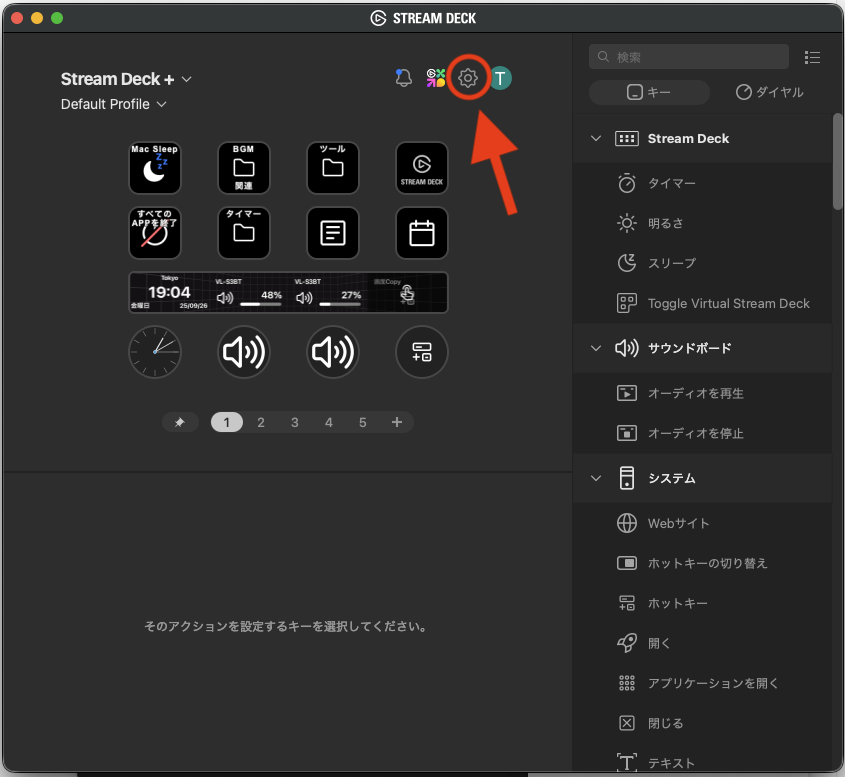845x777 pixels.
Task: Select the Mac Sleep key
Action: click(155, 168)
